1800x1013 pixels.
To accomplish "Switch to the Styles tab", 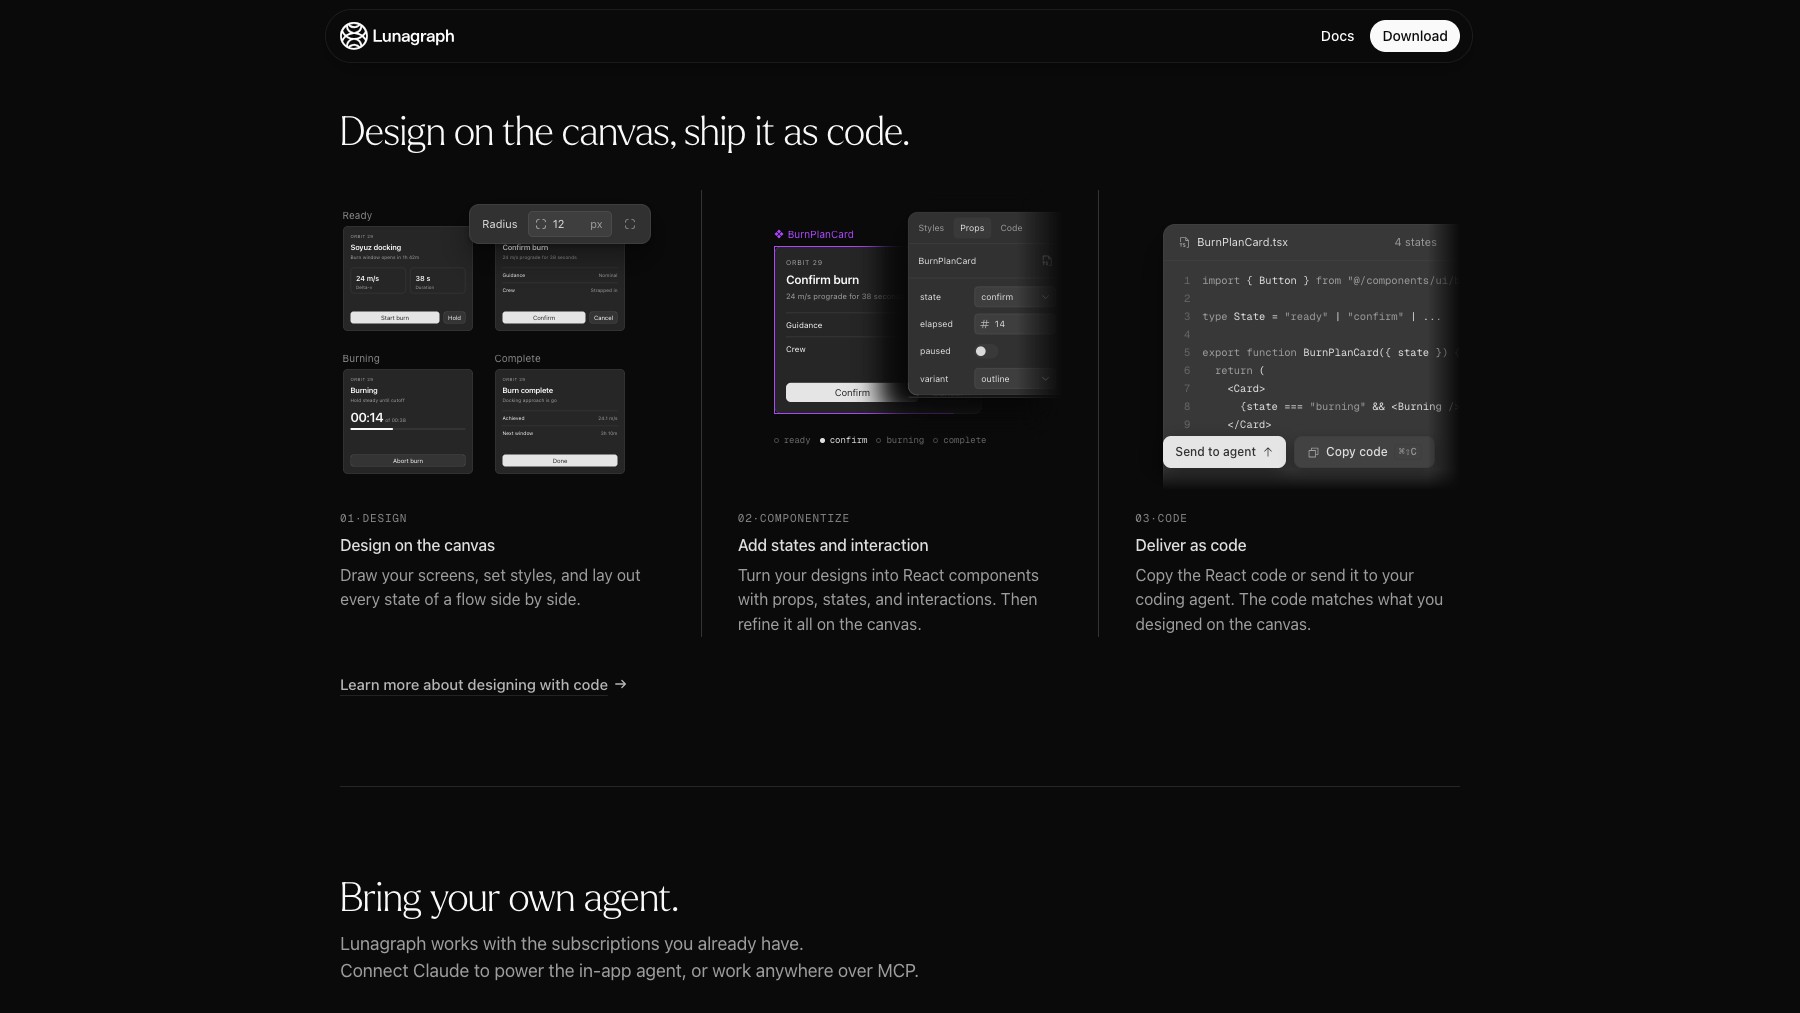I will (931, 228).
